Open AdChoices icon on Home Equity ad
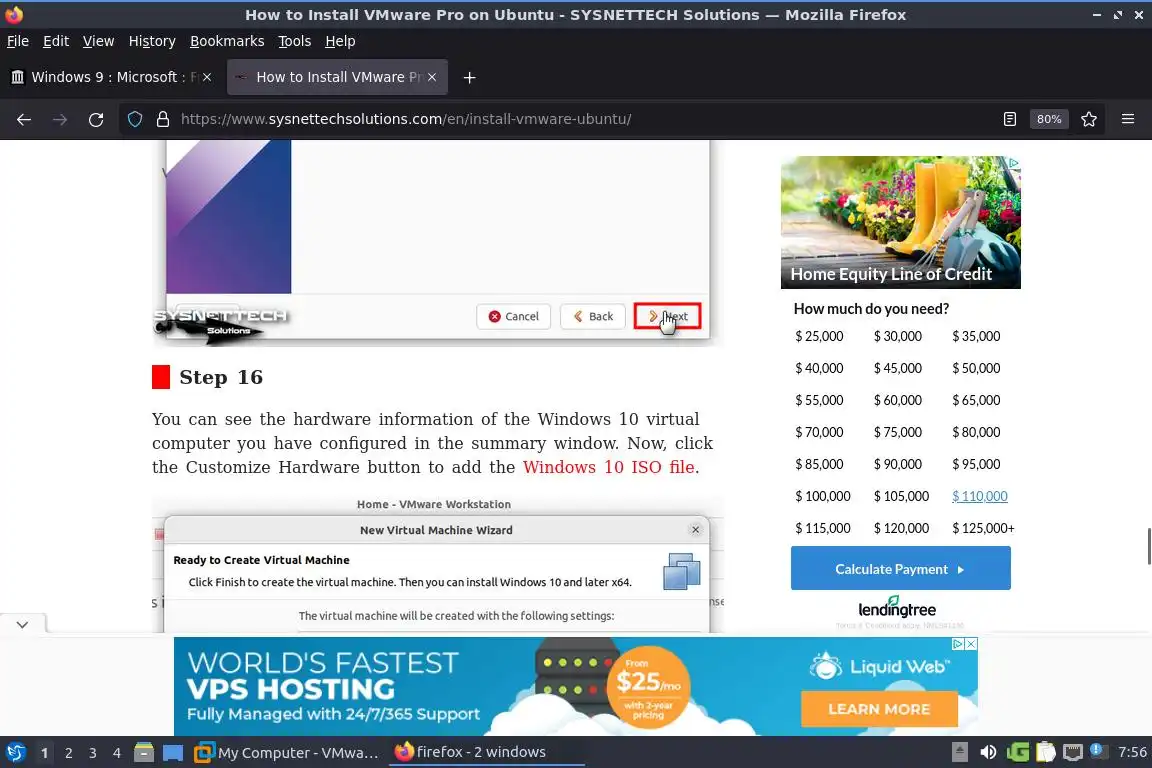Viewport: 1152px width, 768px height. pyautogui.click(x=1014, y=162)
